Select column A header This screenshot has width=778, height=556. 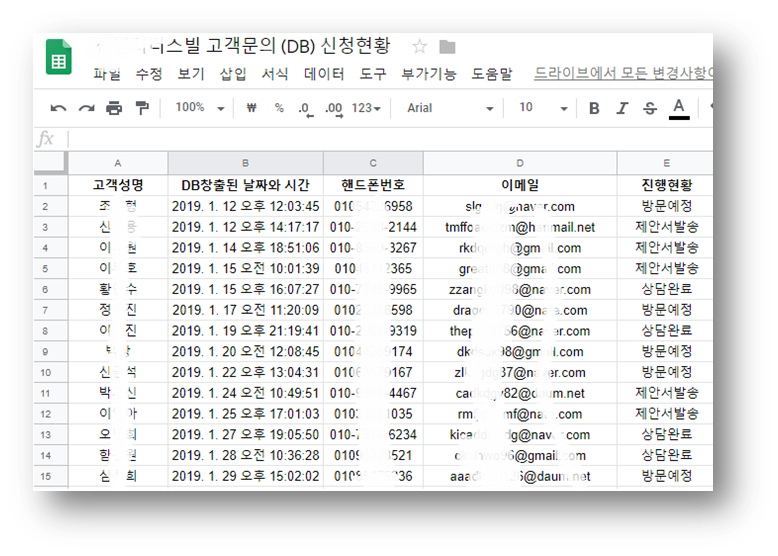[x=118, y=163]
